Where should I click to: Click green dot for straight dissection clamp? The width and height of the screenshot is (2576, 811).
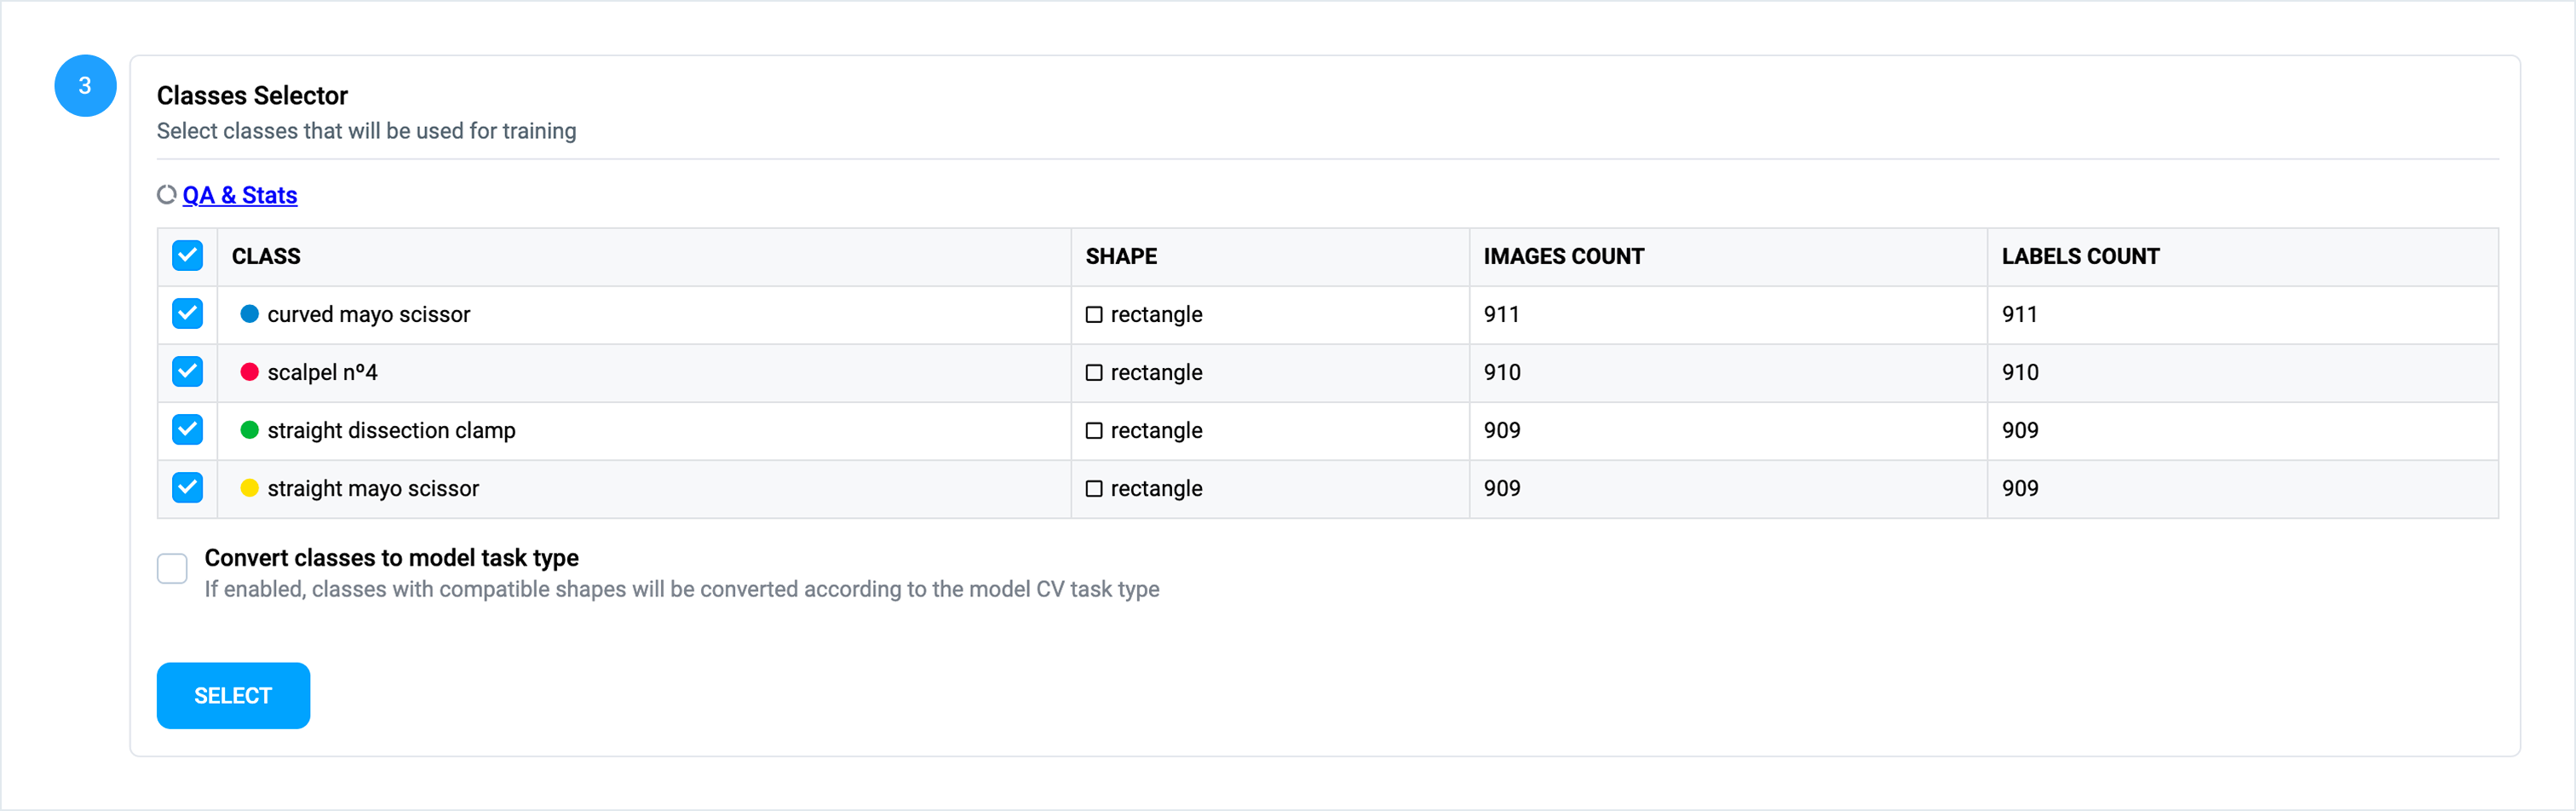(x=250, y=430)
